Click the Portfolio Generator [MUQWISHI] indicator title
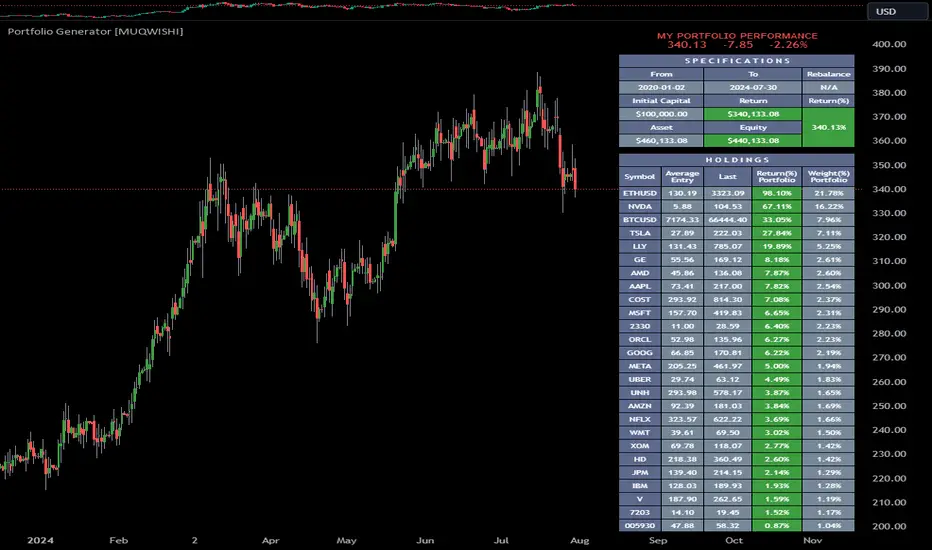 click(x=95, y=32)
